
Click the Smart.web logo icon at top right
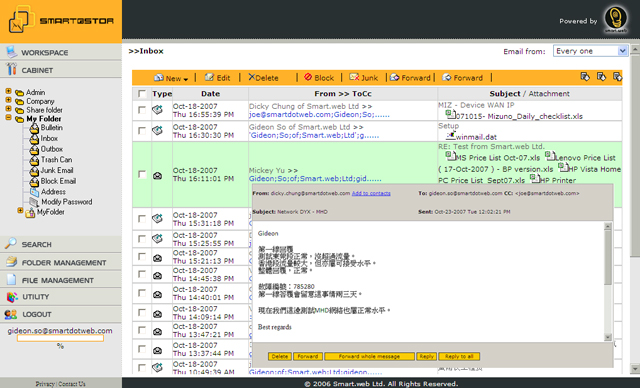(616, 19)
